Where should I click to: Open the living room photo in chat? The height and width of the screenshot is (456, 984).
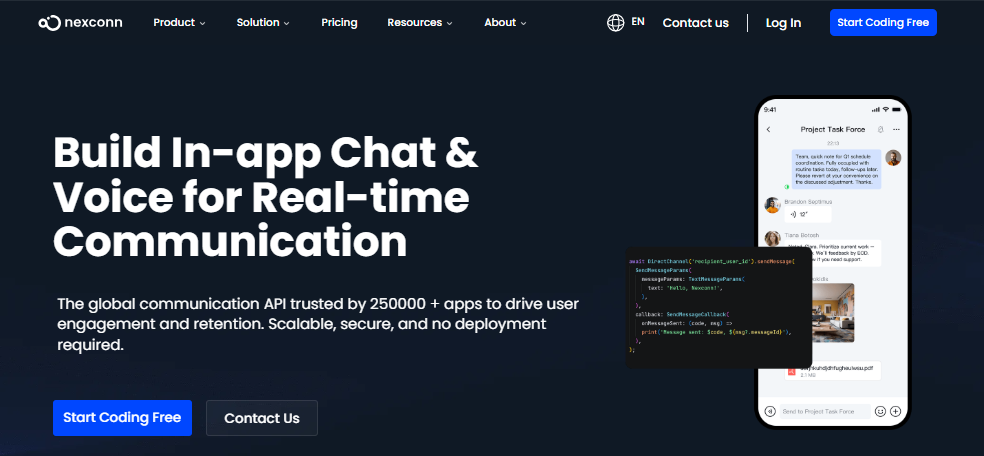pos(832,312)
